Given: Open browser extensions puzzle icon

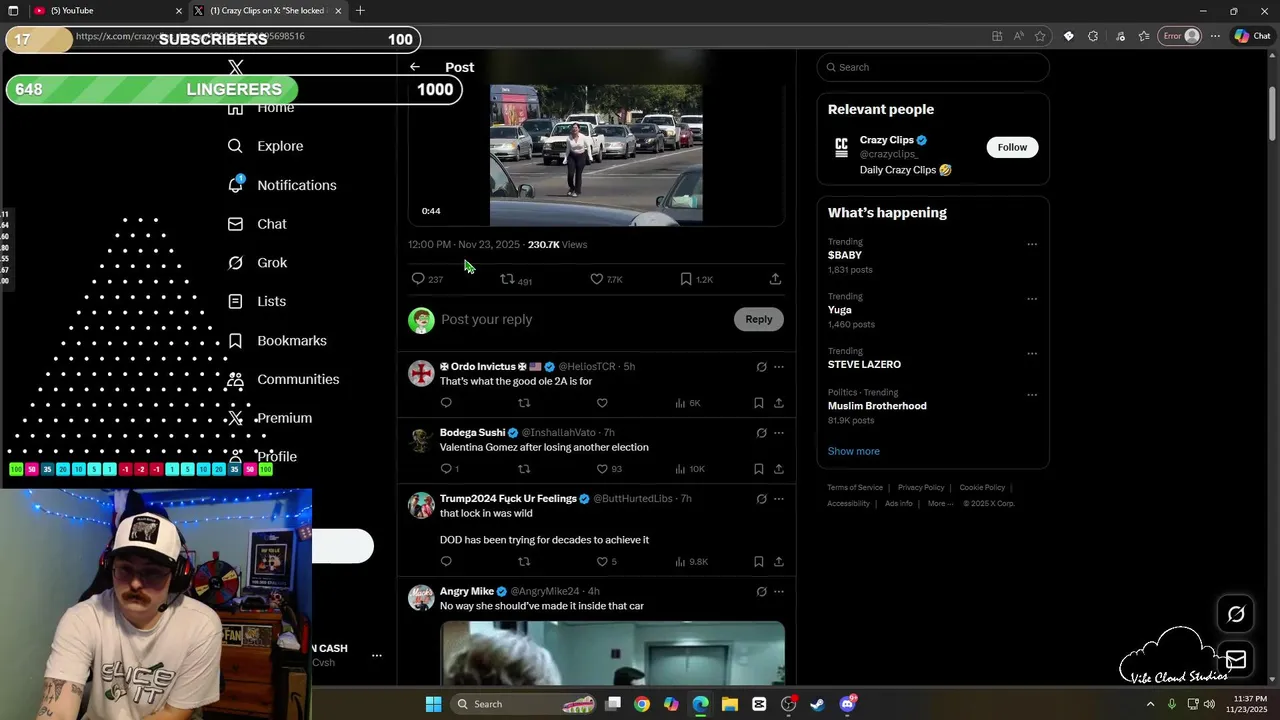Looking at the screenshot, I should coord(1093,36).
